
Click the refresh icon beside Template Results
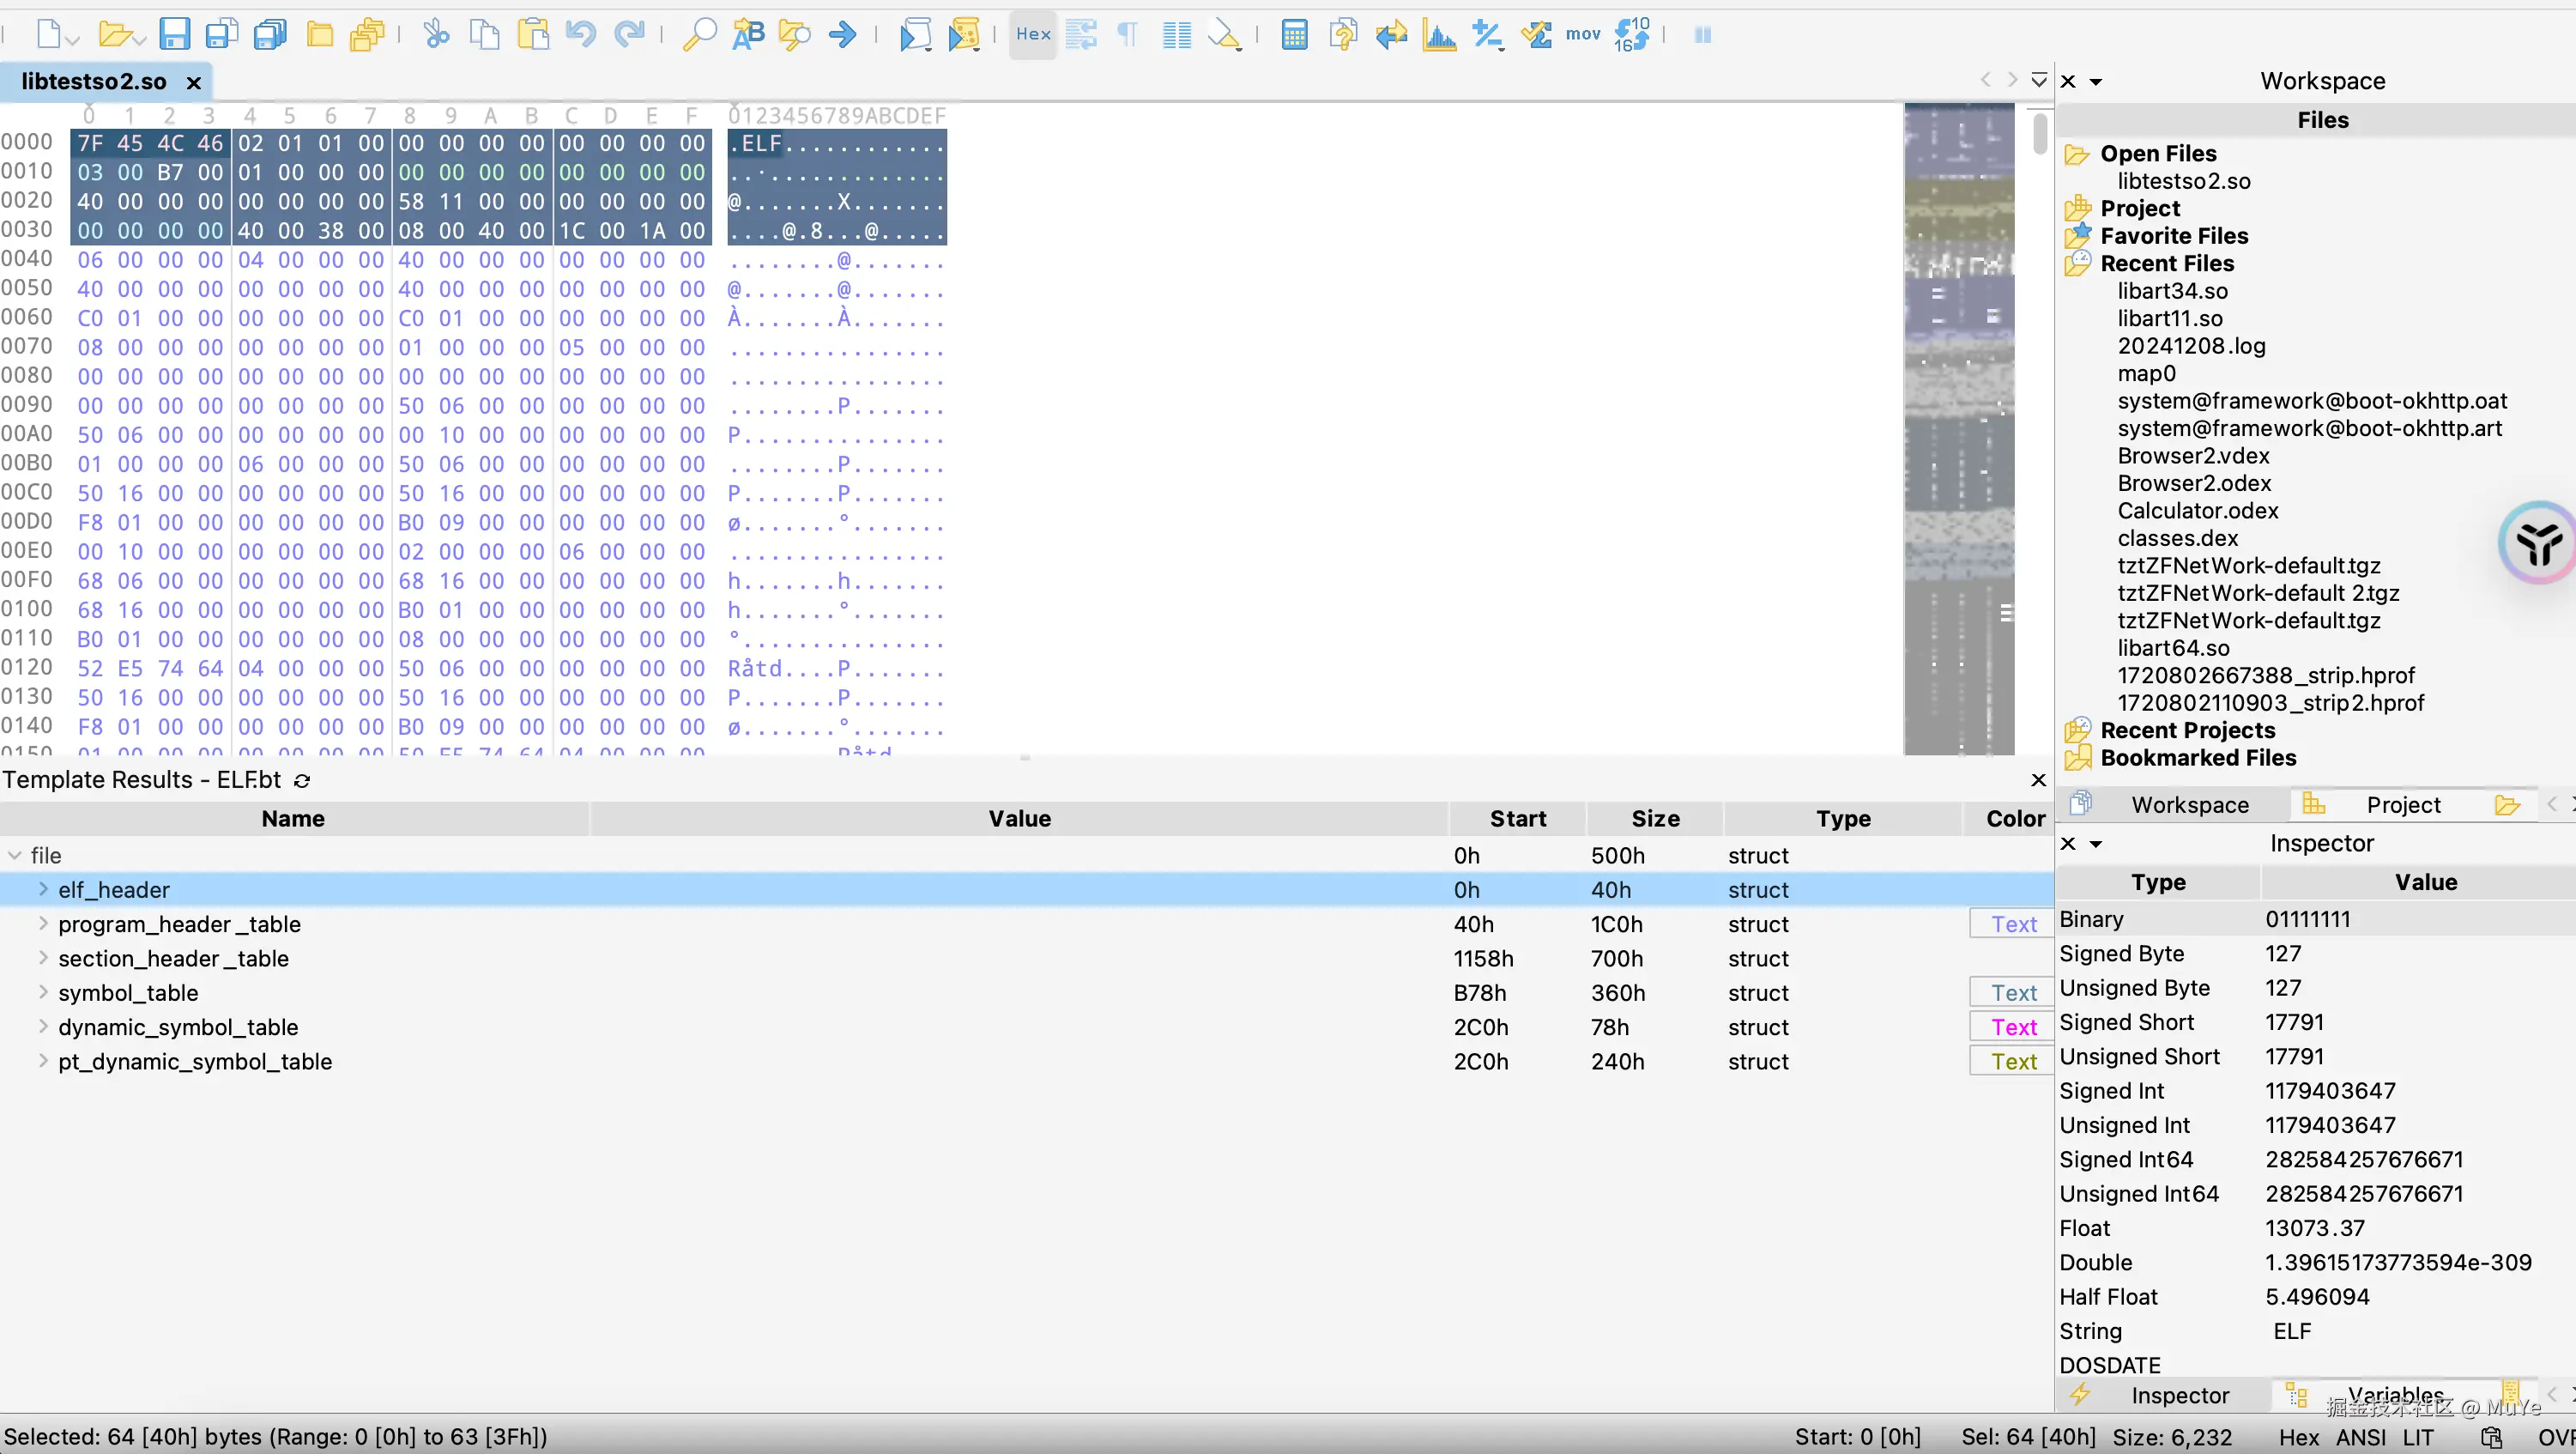pyautogui.click(x=302, y=780)
